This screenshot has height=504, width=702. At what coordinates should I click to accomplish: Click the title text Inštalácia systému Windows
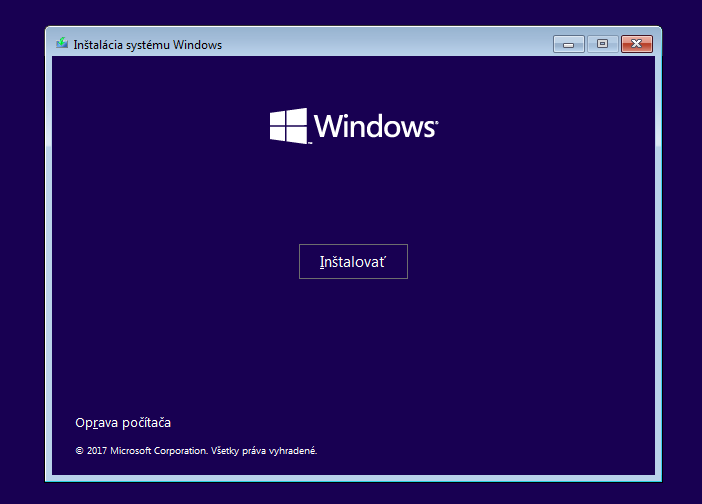tap(148, 45)
